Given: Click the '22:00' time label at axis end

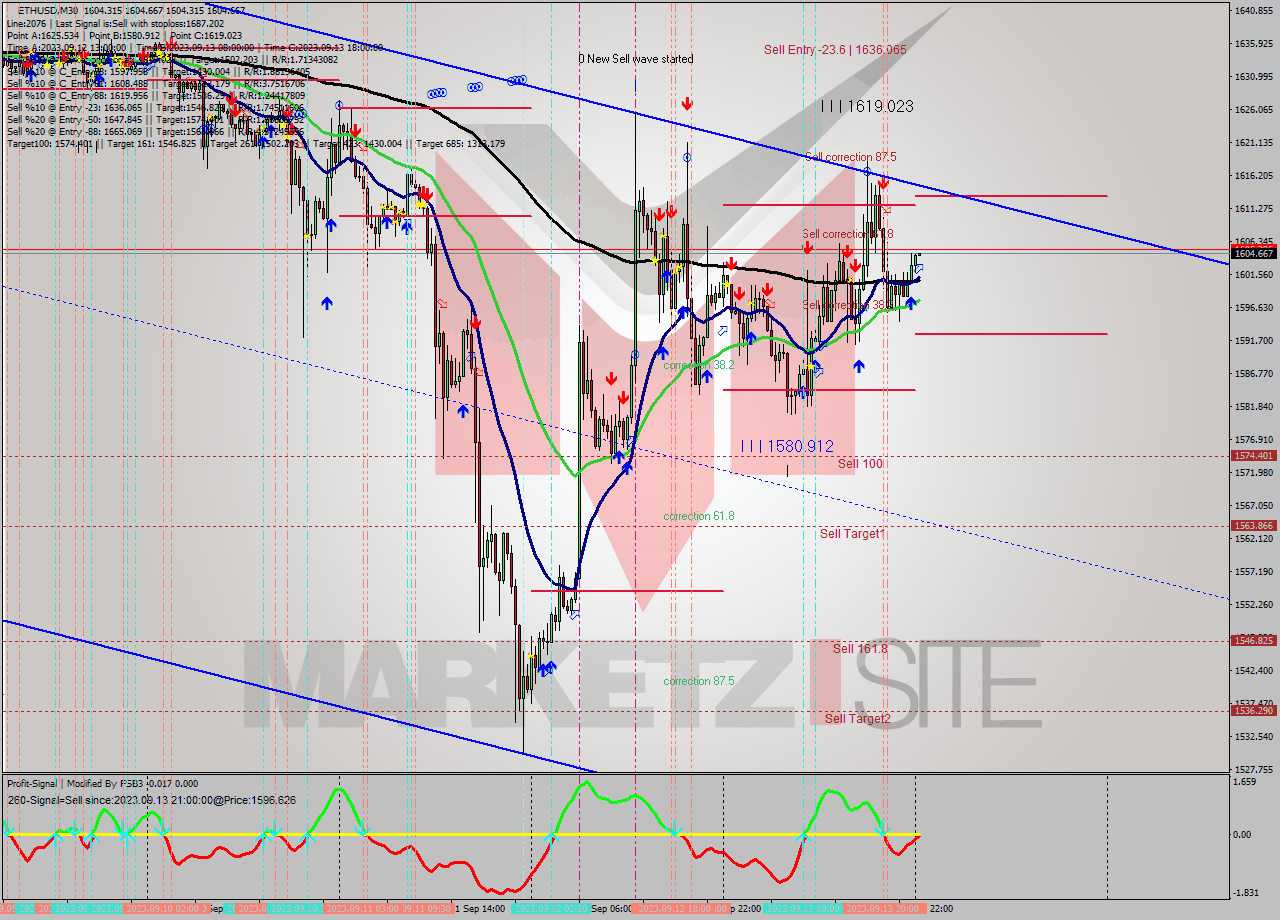Looking at the screenshot, I should 941,909.
